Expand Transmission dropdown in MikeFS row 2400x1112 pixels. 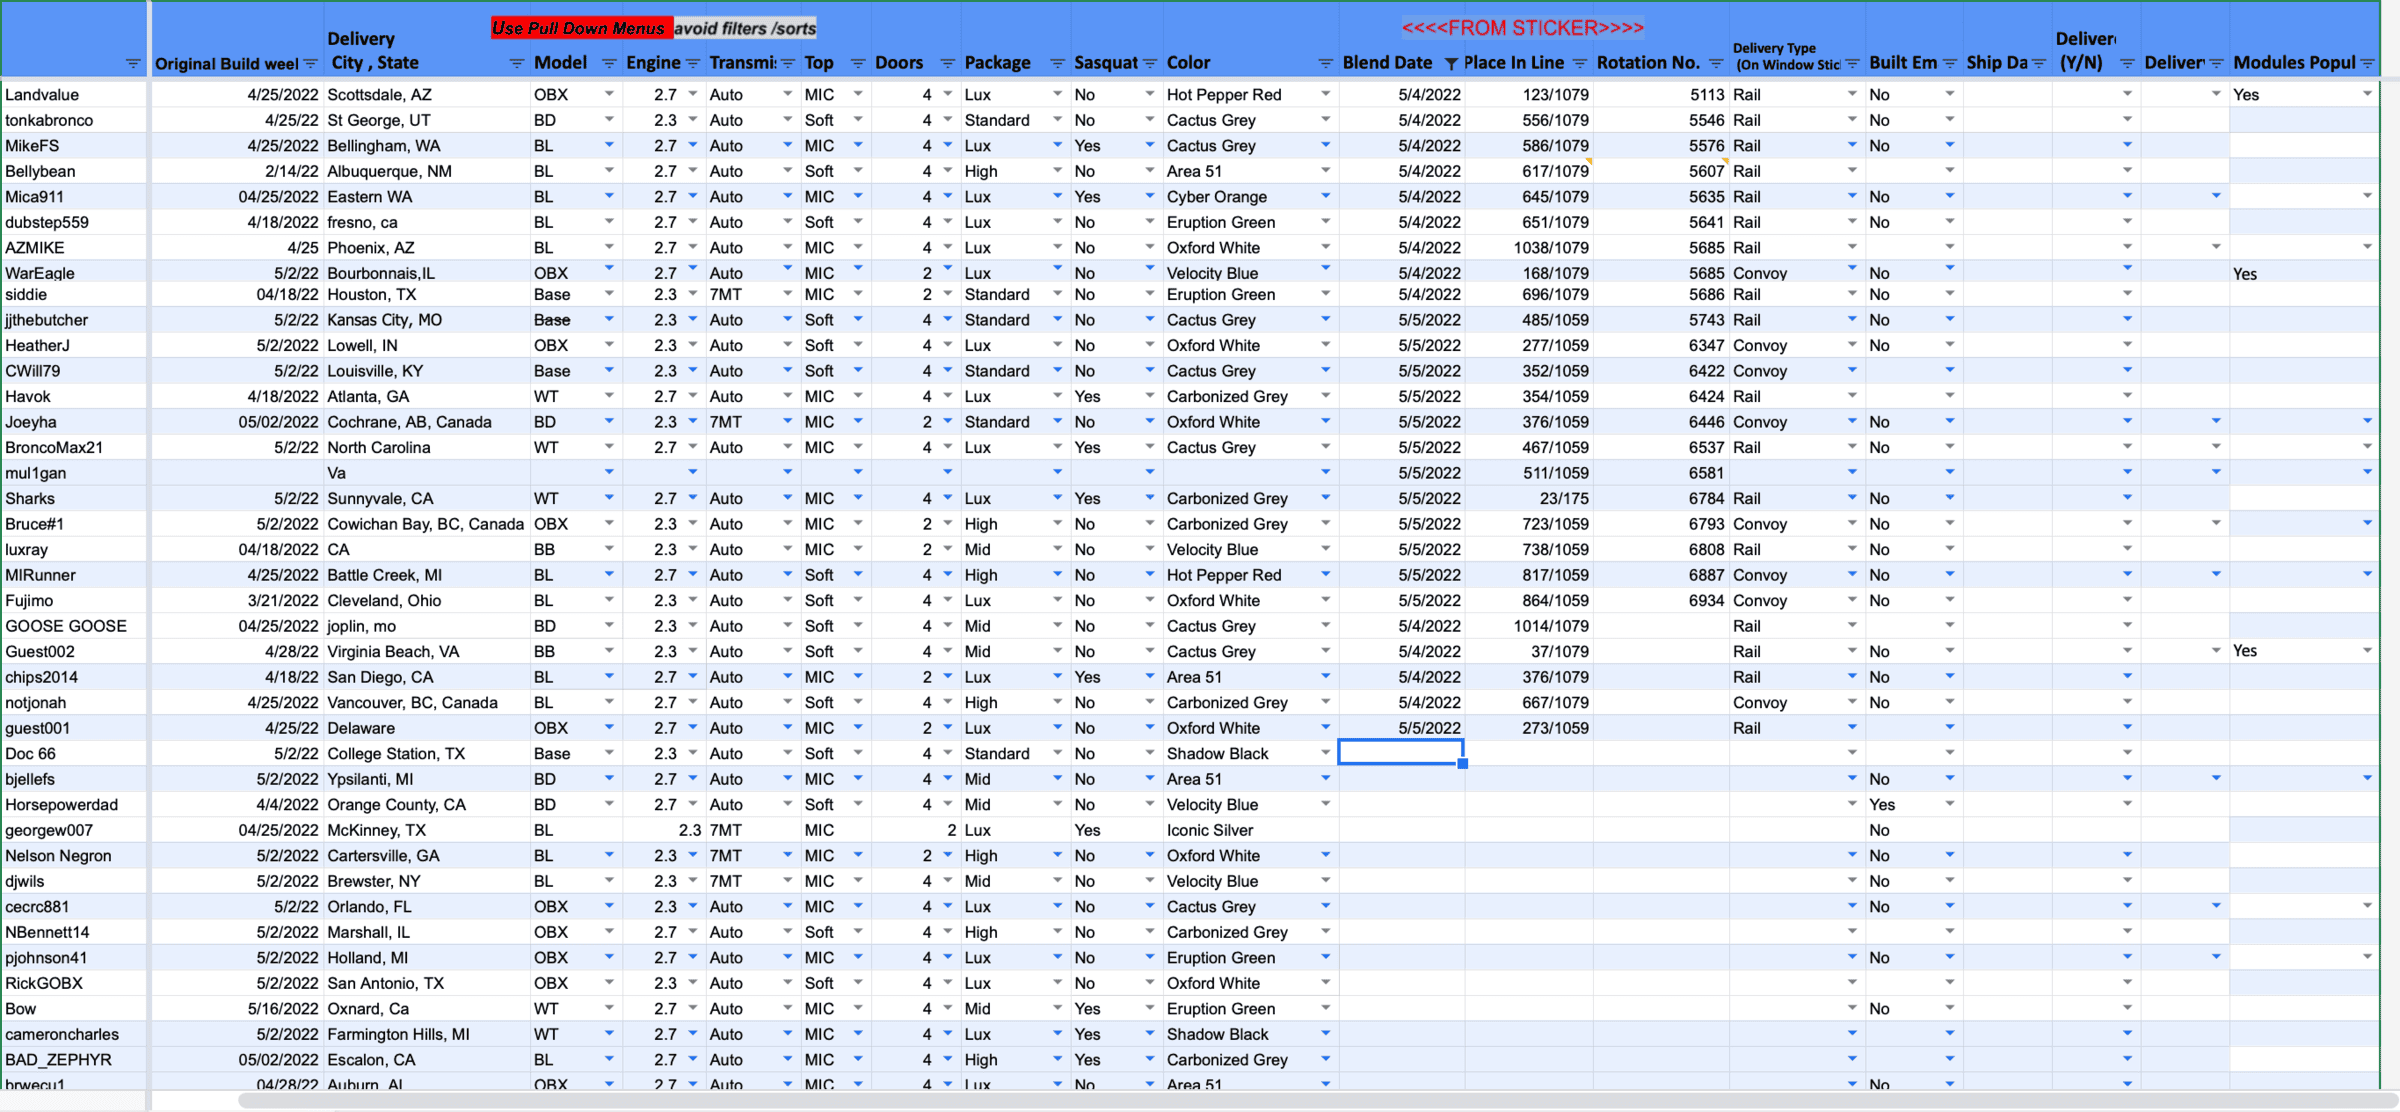788,145
